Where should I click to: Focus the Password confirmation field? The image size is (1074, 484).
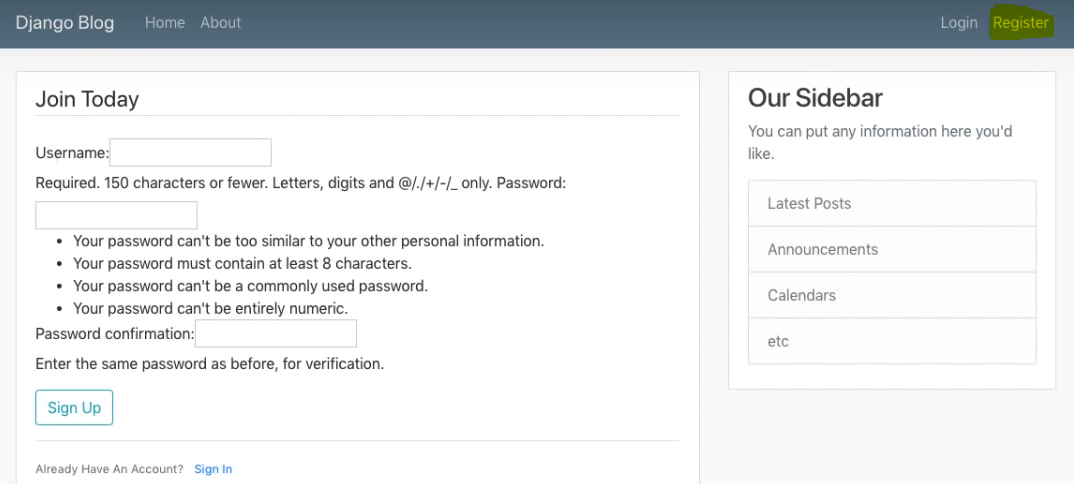pos(275,334)
